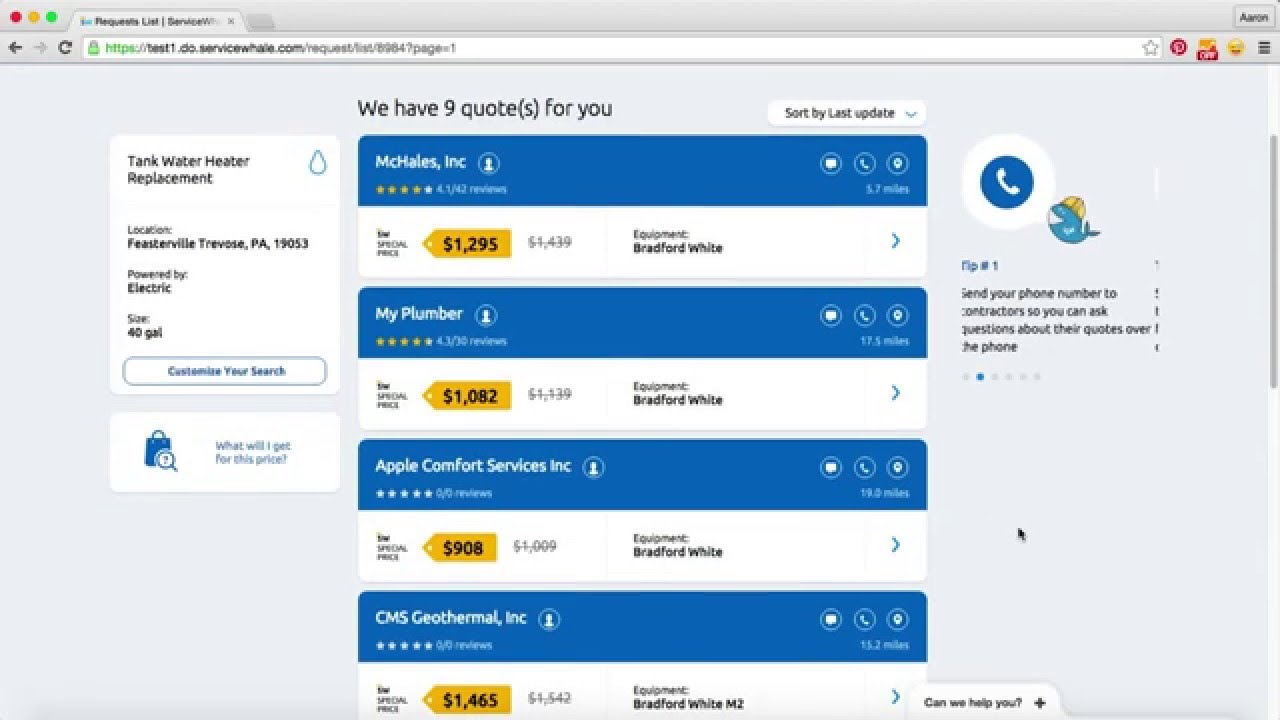Click the $1,082 price tag
Screen dimensions: 1280x720
tap(468, 396)
